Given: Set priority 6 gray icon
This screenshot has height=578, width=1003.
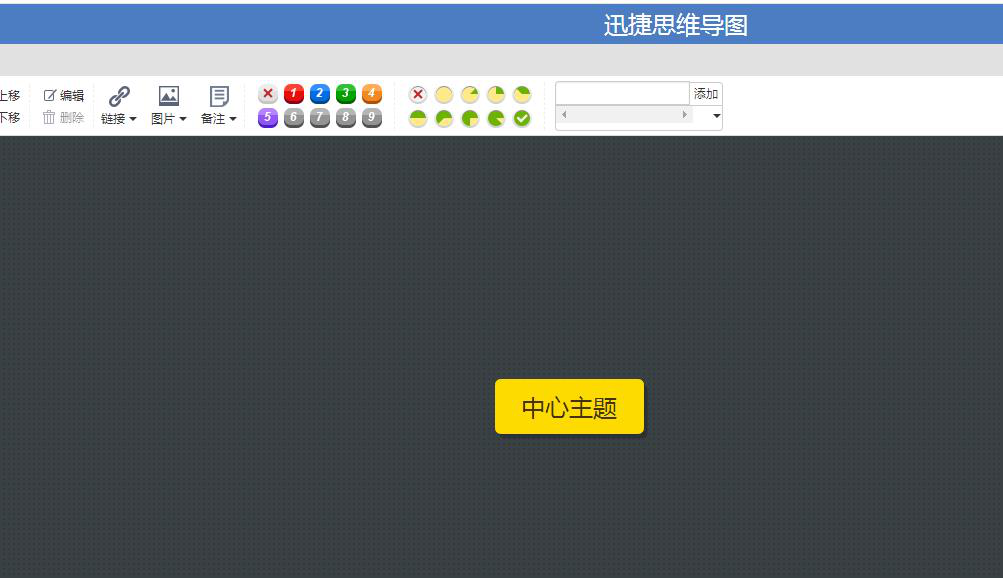Looking at the screenshot, I should pyautogui.click(x=294, y=118).
